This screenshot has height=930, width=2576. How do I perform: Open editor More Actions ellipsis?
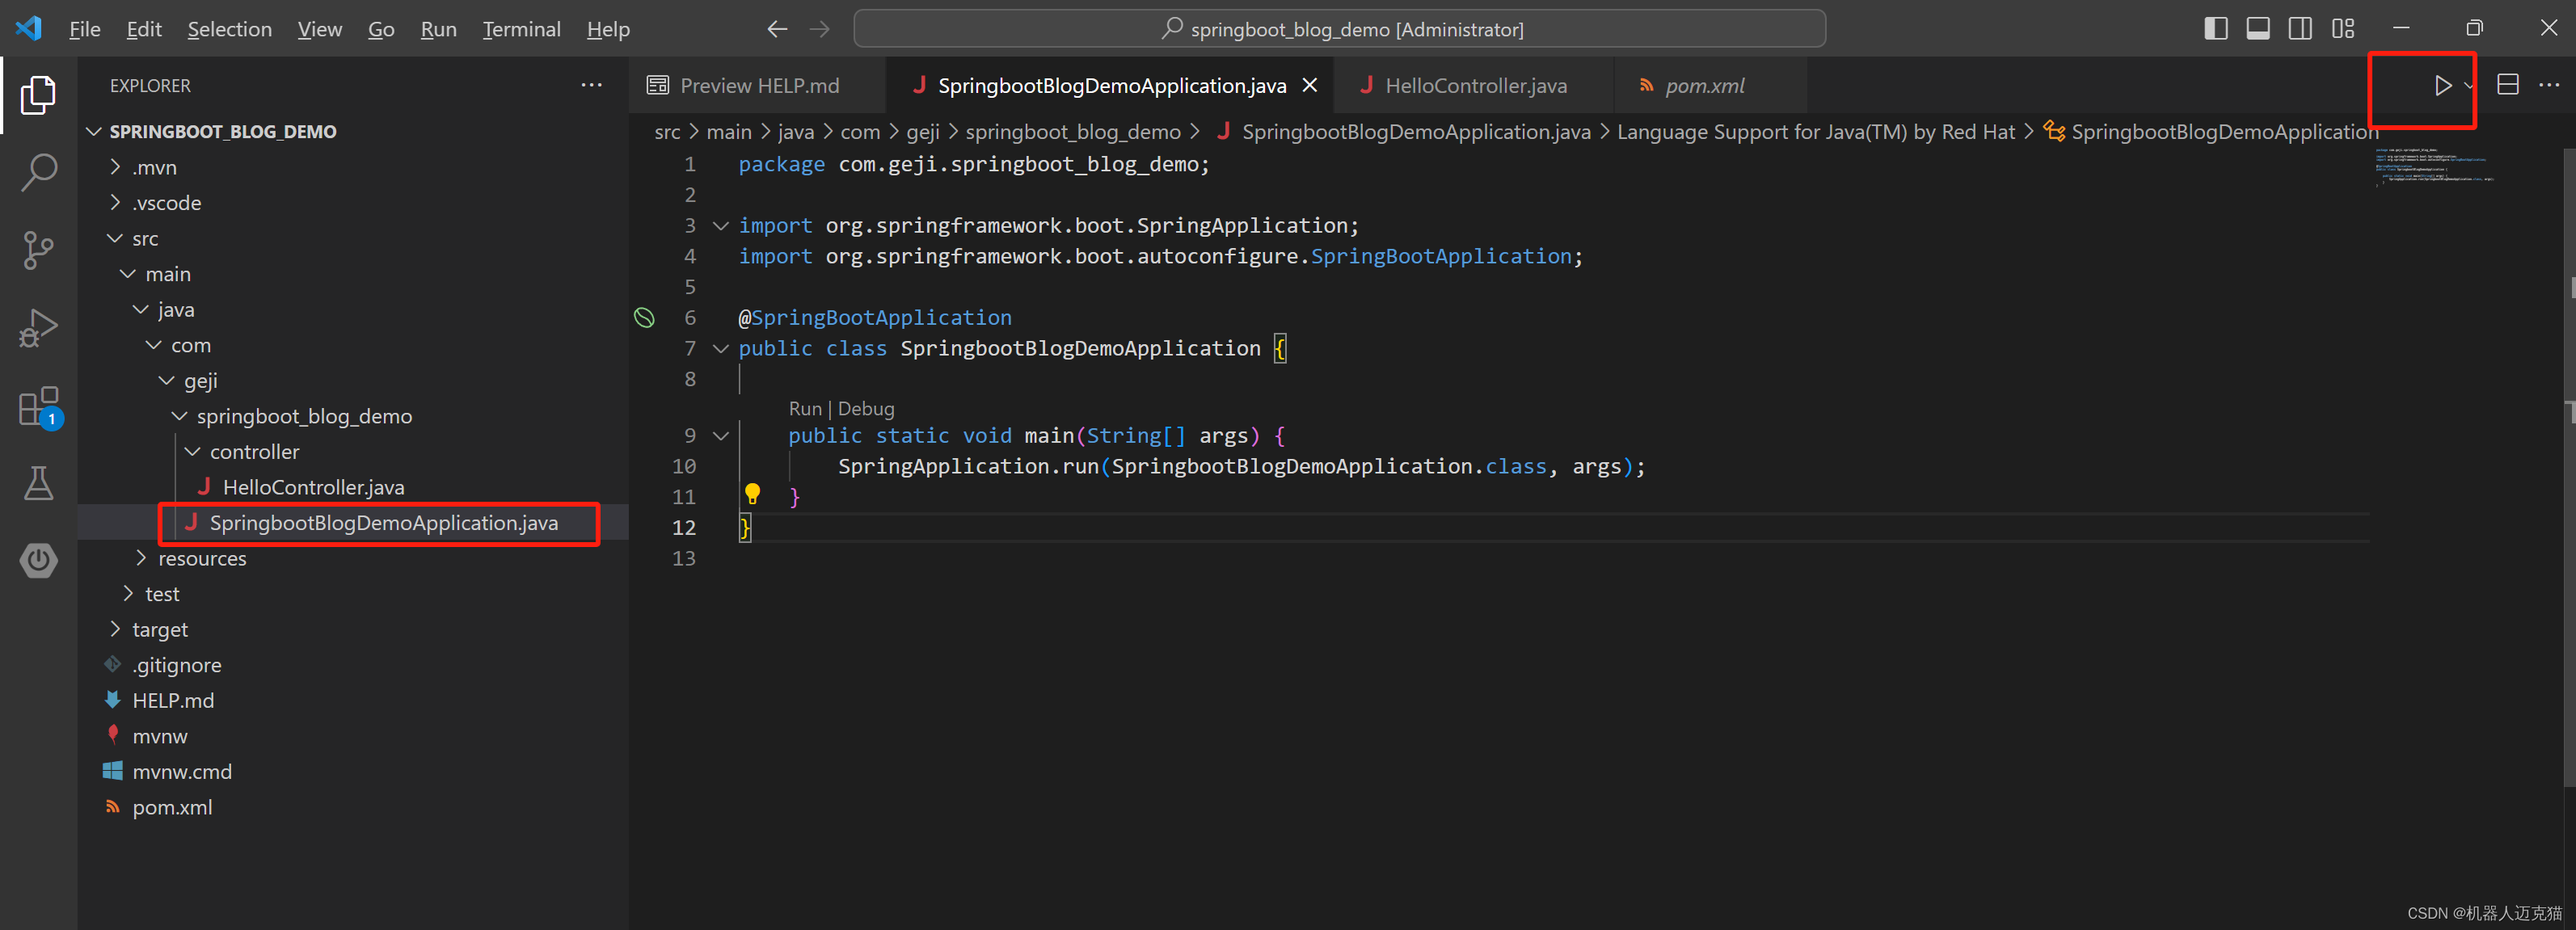(2549, 85)
